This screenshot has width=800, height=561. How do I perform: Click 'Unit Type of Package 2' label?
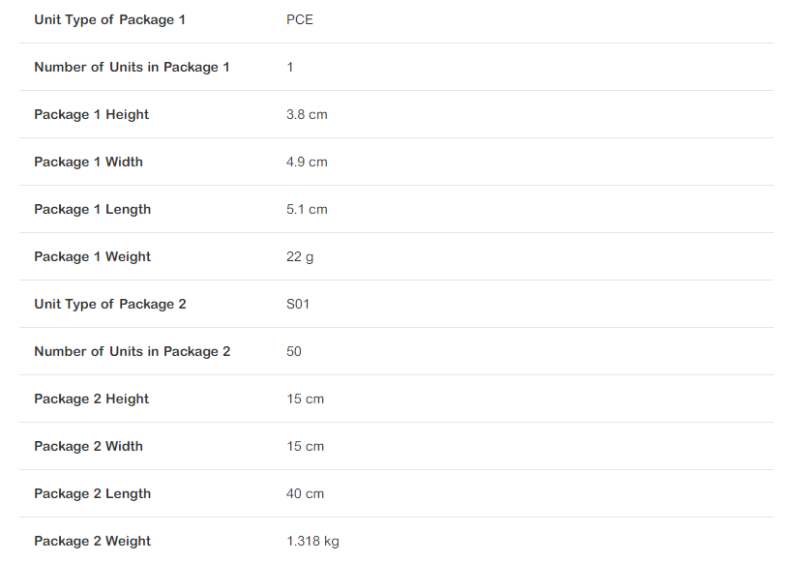(x=109, y=304)
